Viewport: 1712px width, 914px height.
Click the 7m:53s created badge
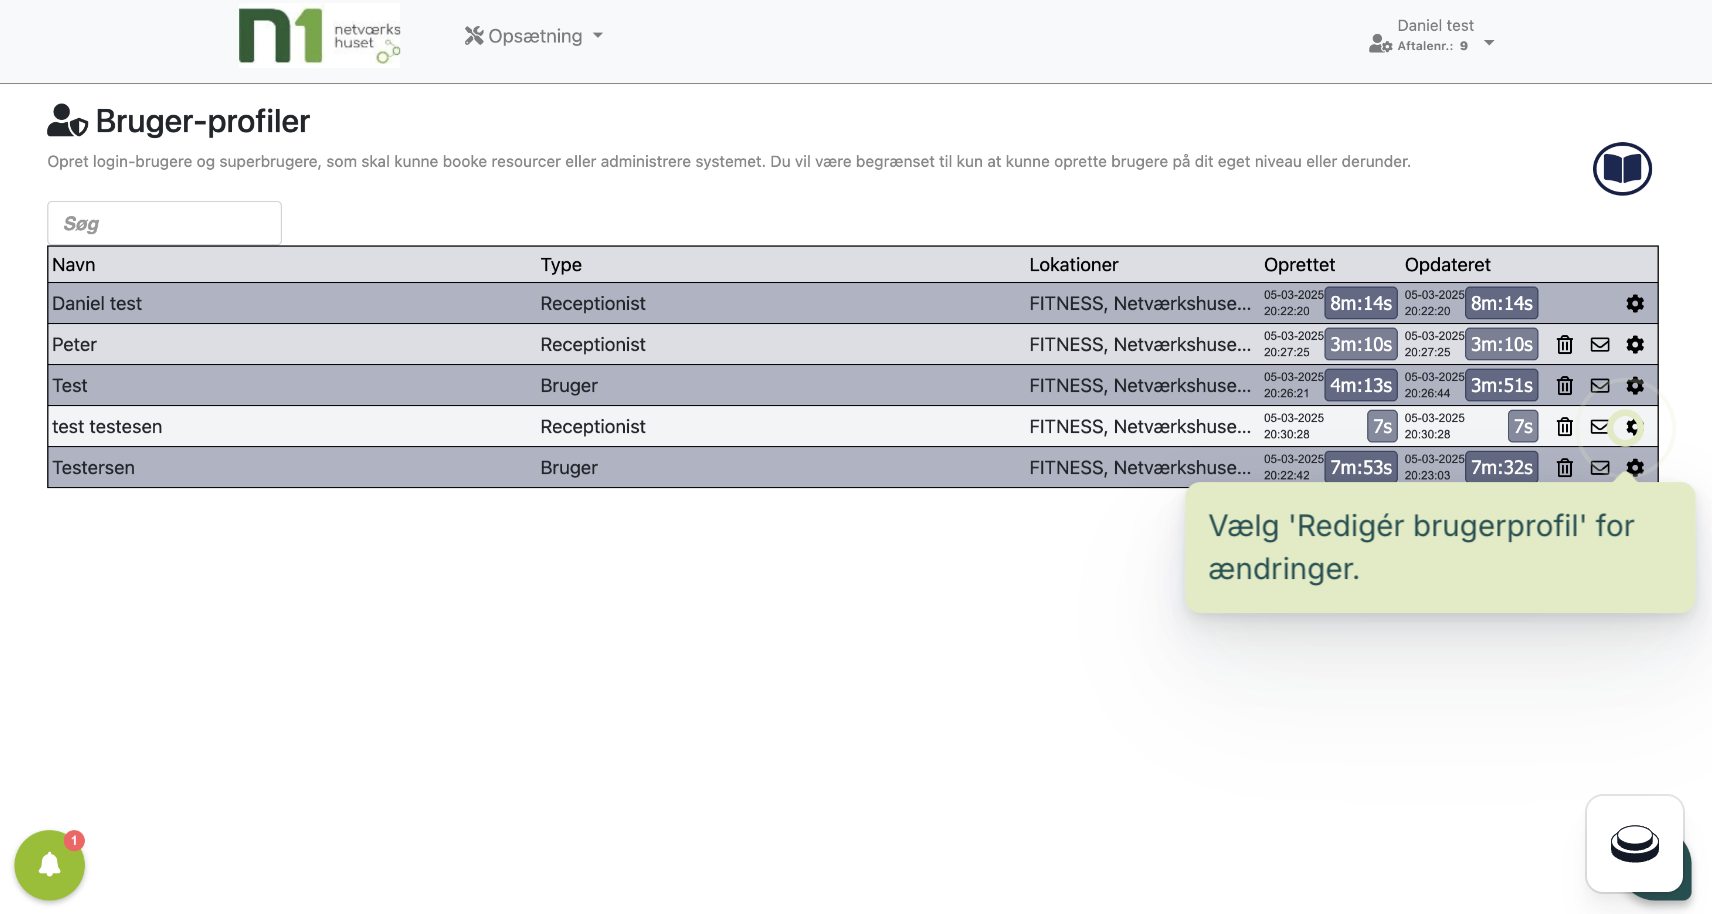[x=1361, y=467]
